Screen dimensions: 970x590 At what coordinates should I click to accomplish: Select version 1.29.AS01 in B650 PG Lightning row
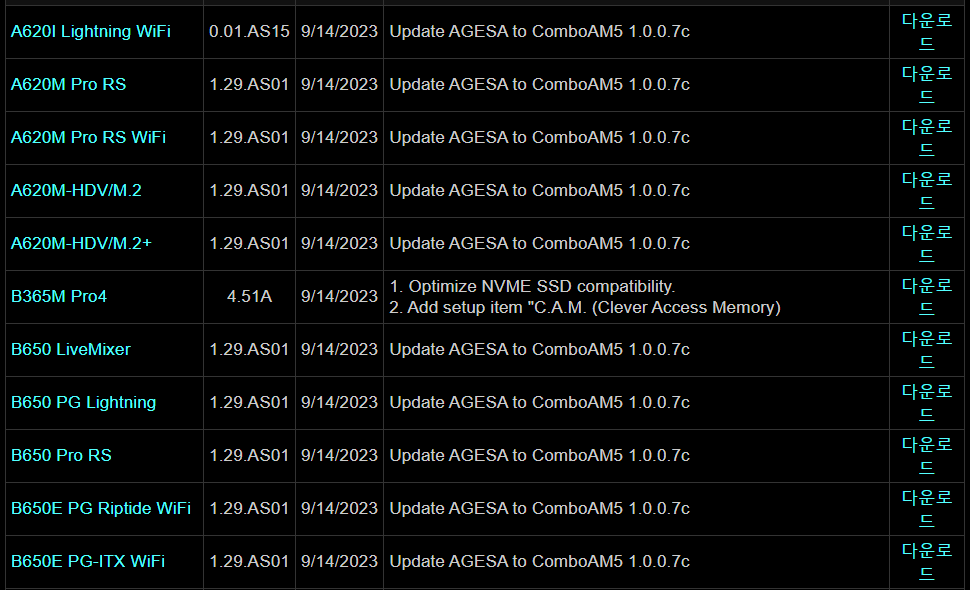pyautogui.click(x=249, y=403)
